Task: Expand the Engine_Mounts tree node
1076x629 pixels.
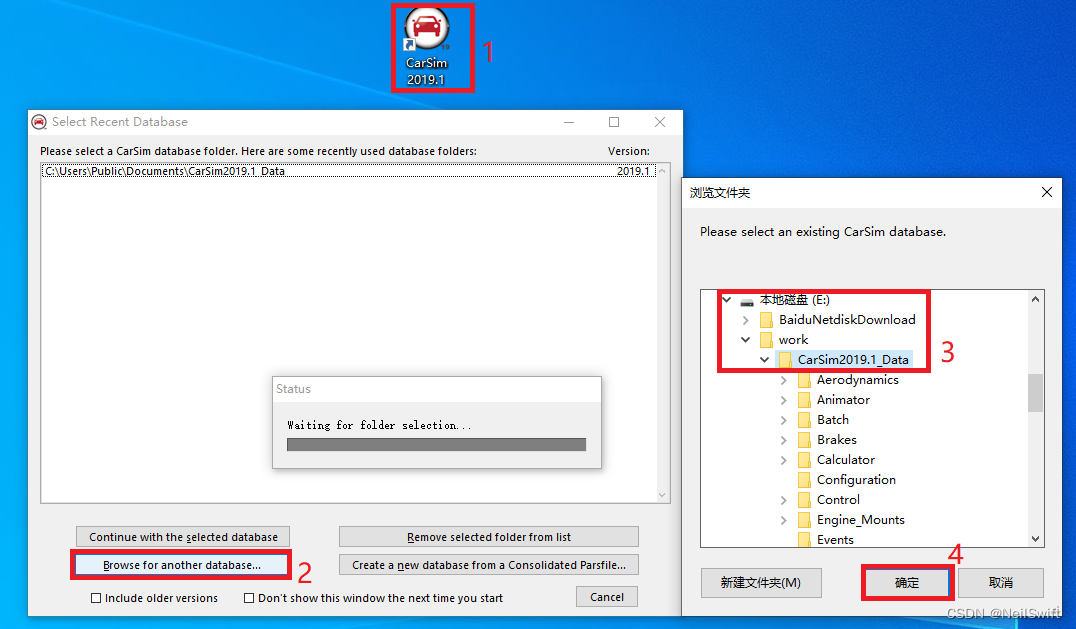Action: pos(784,520)
